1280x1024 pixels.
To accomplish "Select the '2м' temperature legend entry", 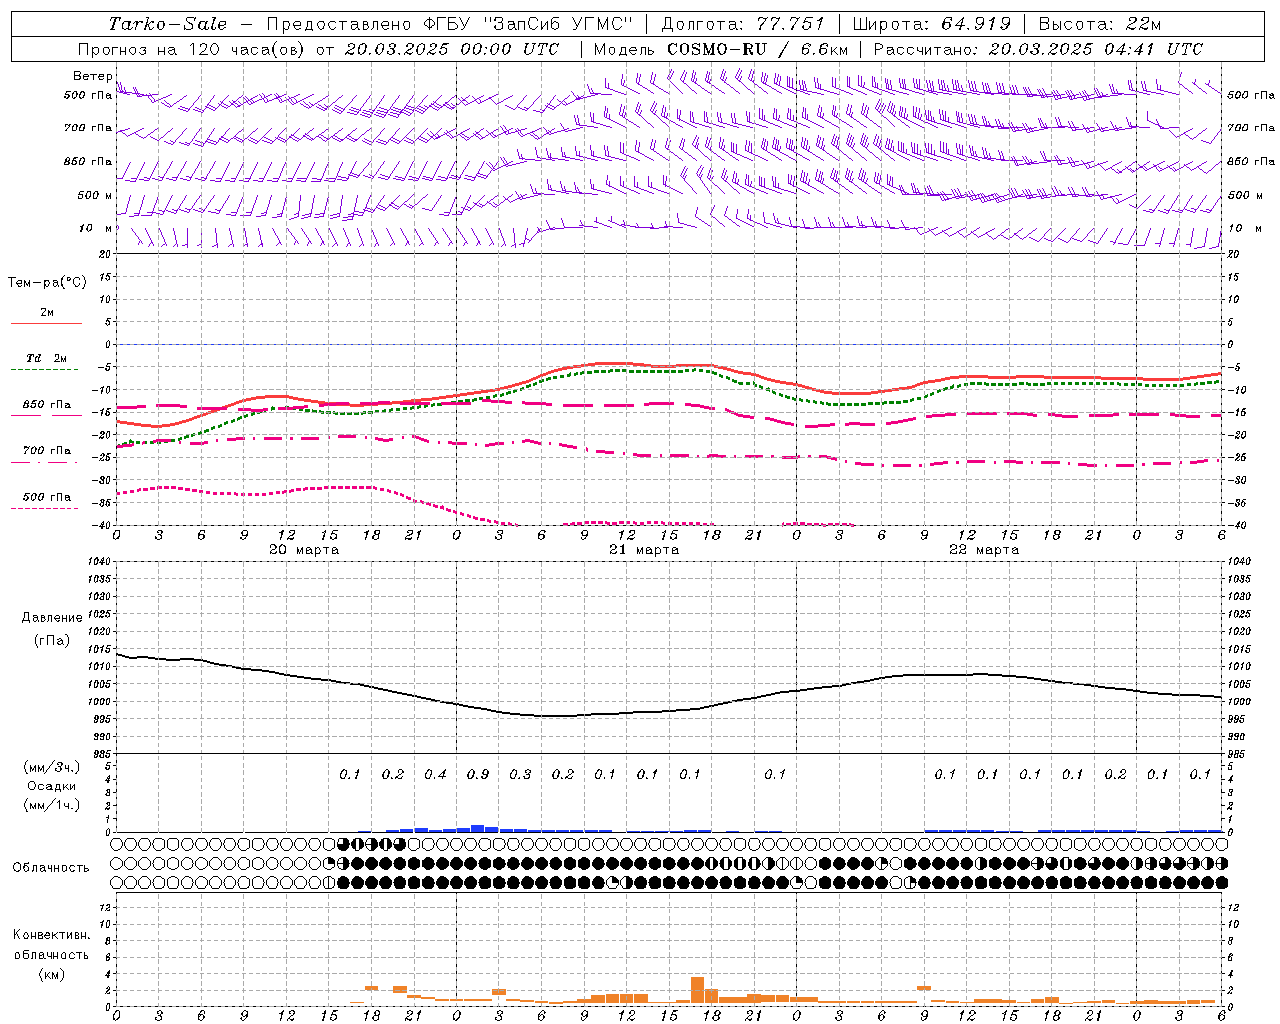I will click(47, 313).
